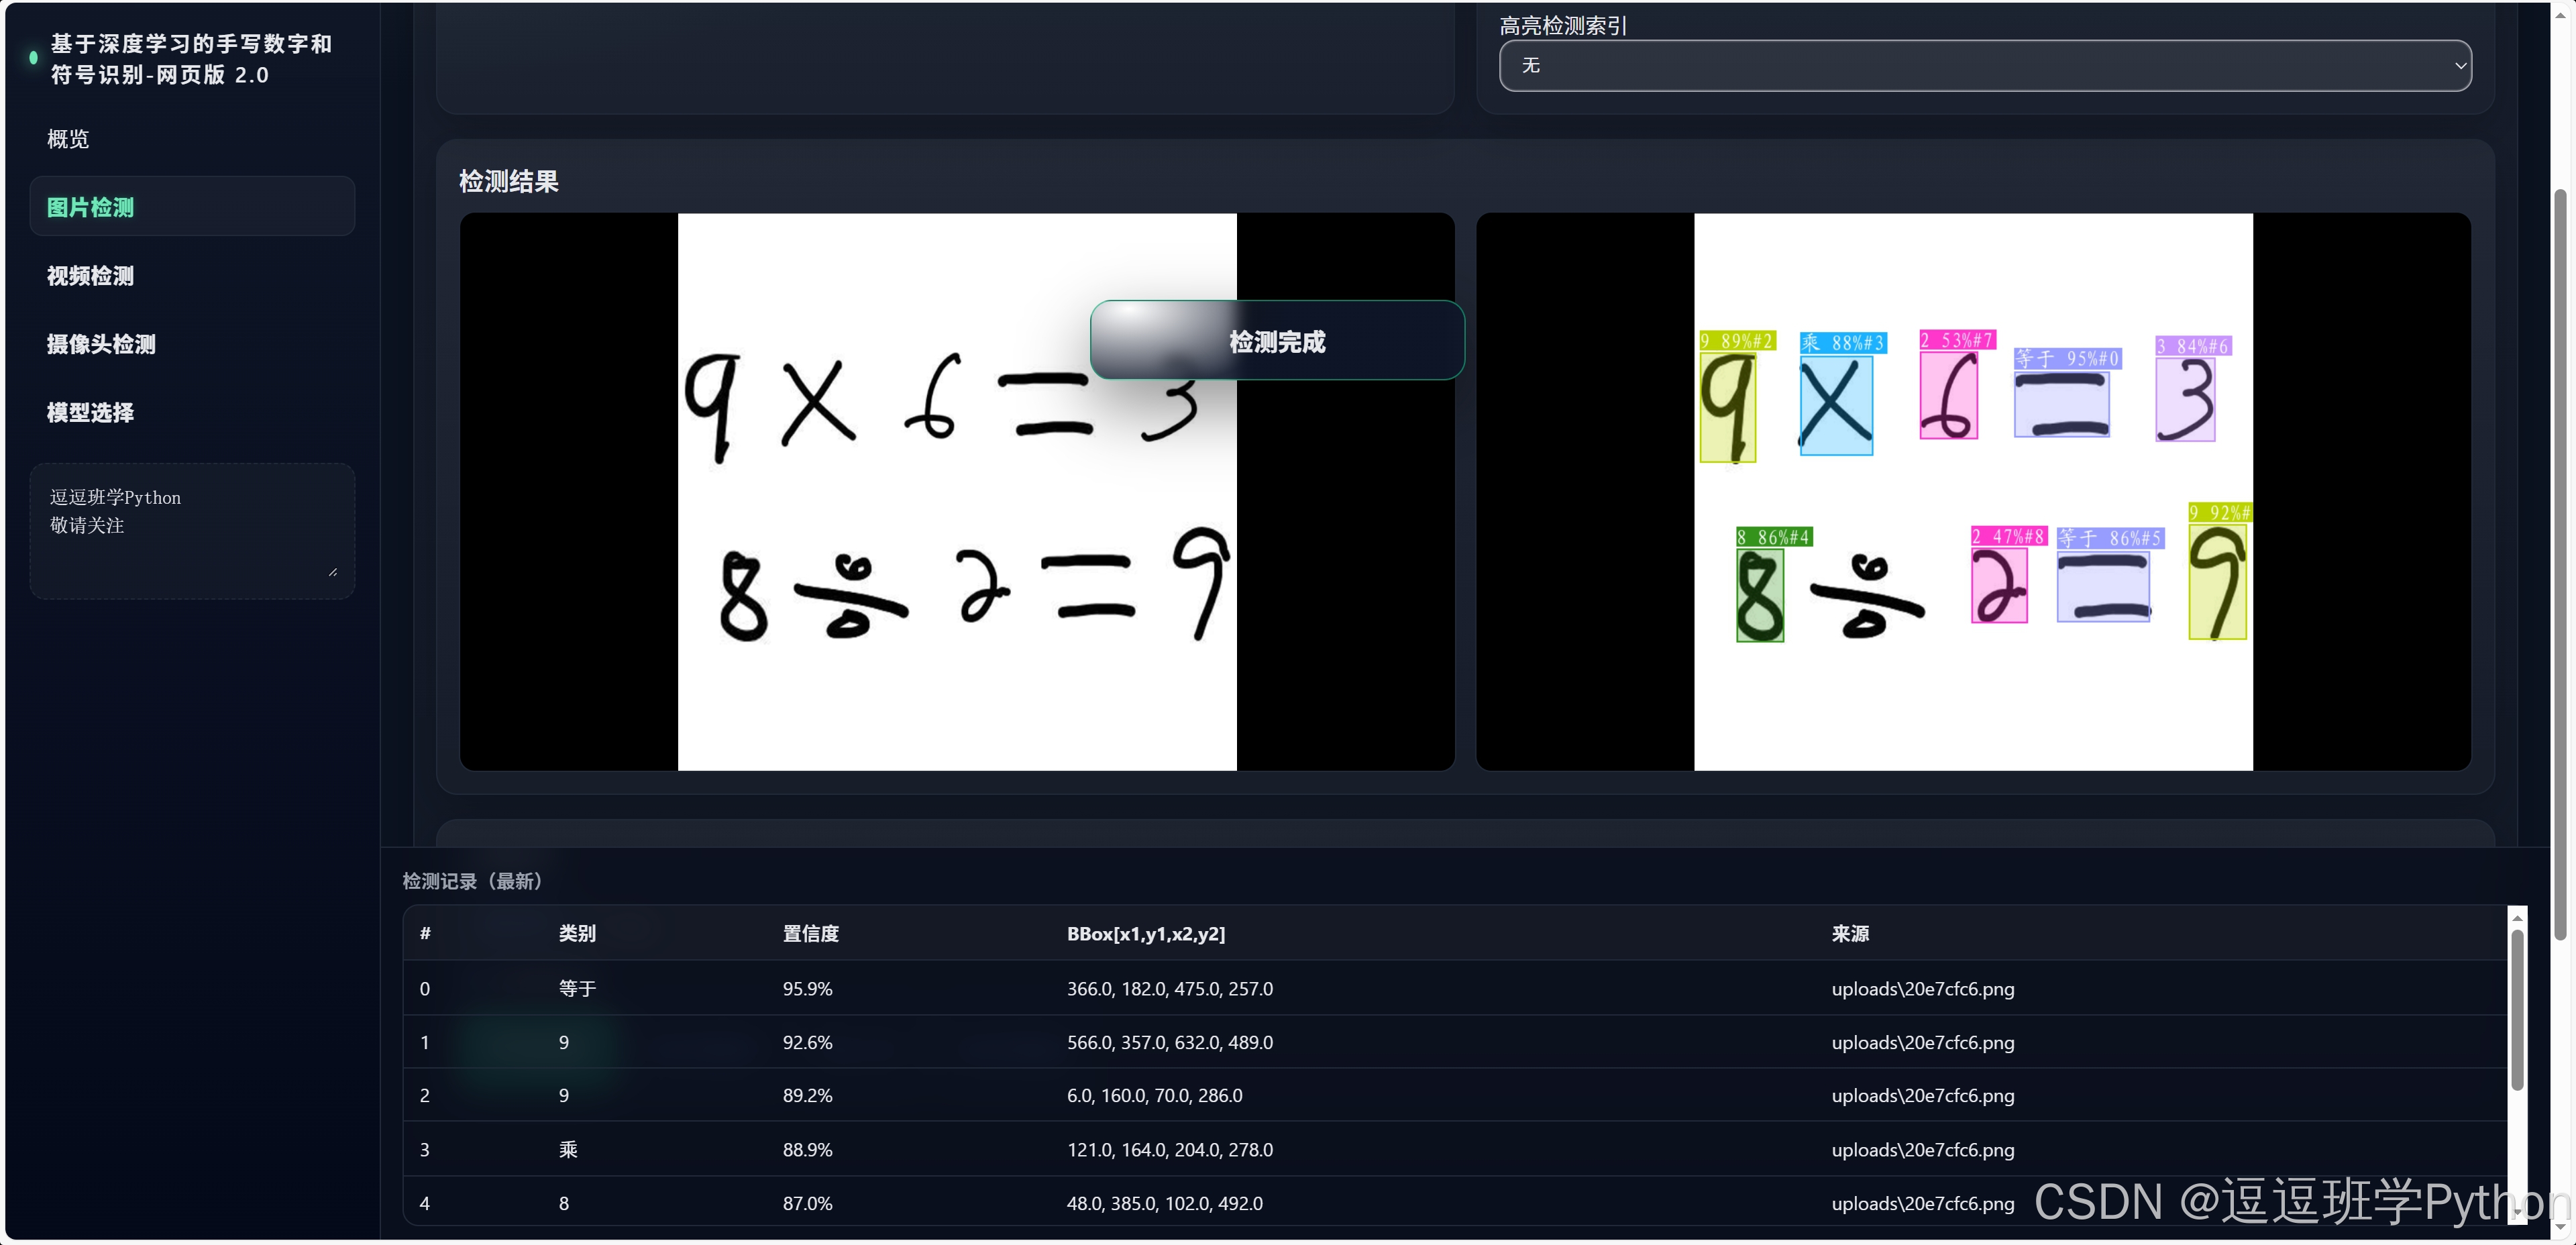Click the annotated detection result image
The height and width of the screenshot is (1245, 2576).
point(1973,491)
